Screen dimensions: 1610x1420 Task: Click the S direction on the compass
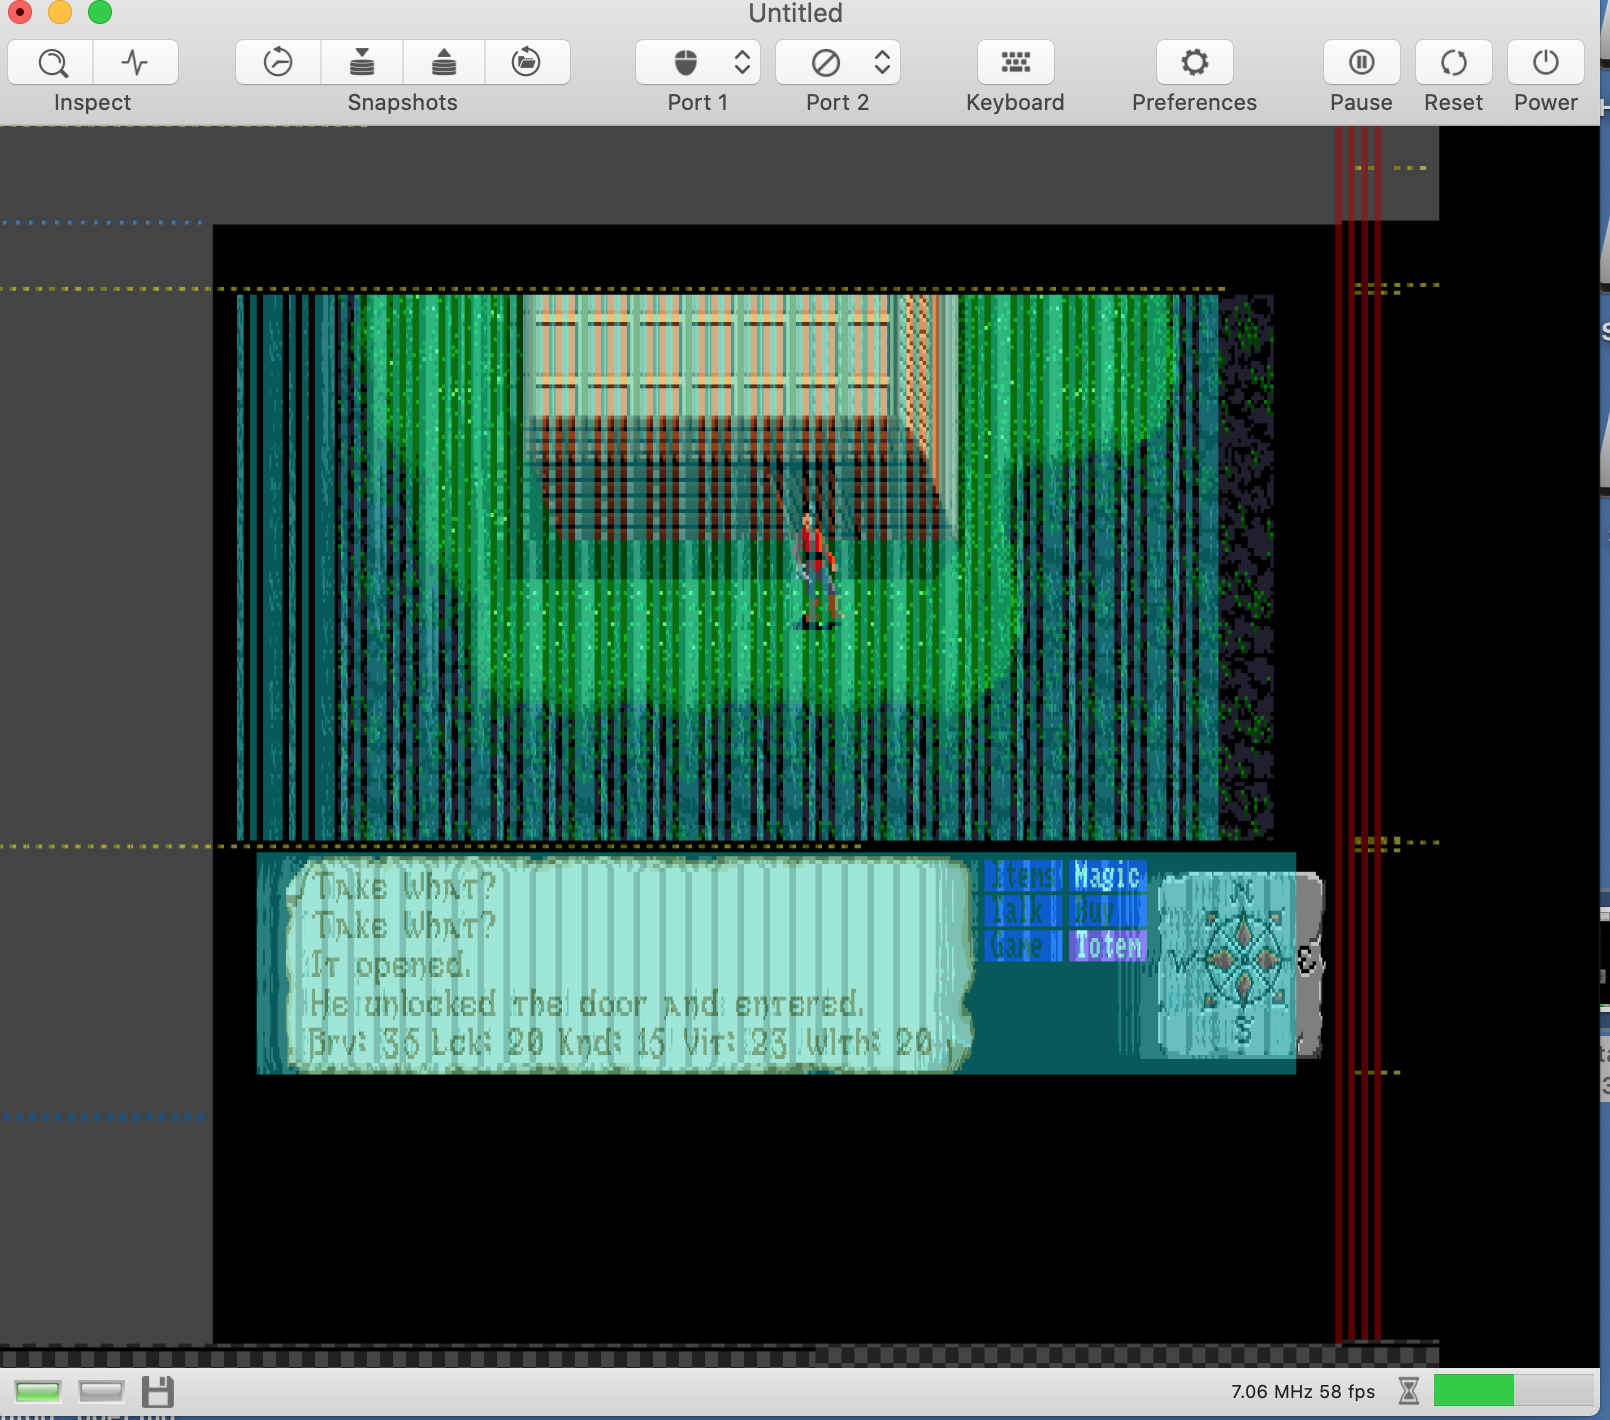1242,1029
